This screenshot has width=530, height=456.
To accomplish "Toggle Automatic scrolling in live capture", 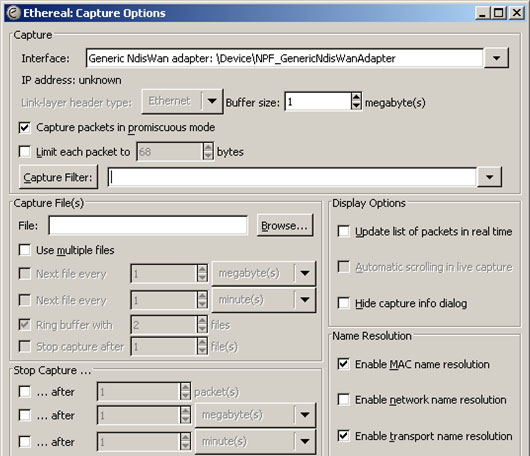I will tap(343, 267).
